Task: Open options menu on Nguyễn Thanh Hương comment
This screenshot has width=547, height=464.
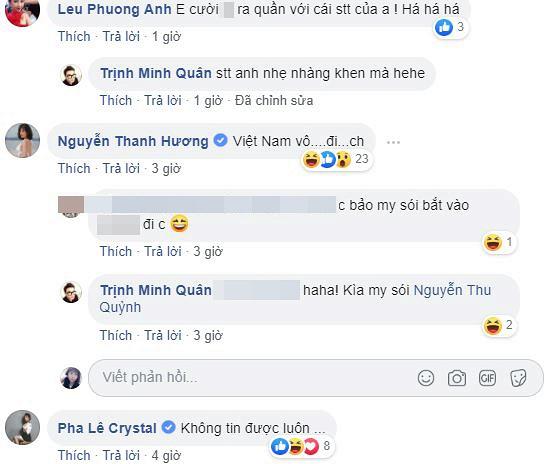Action: (393, 142)
